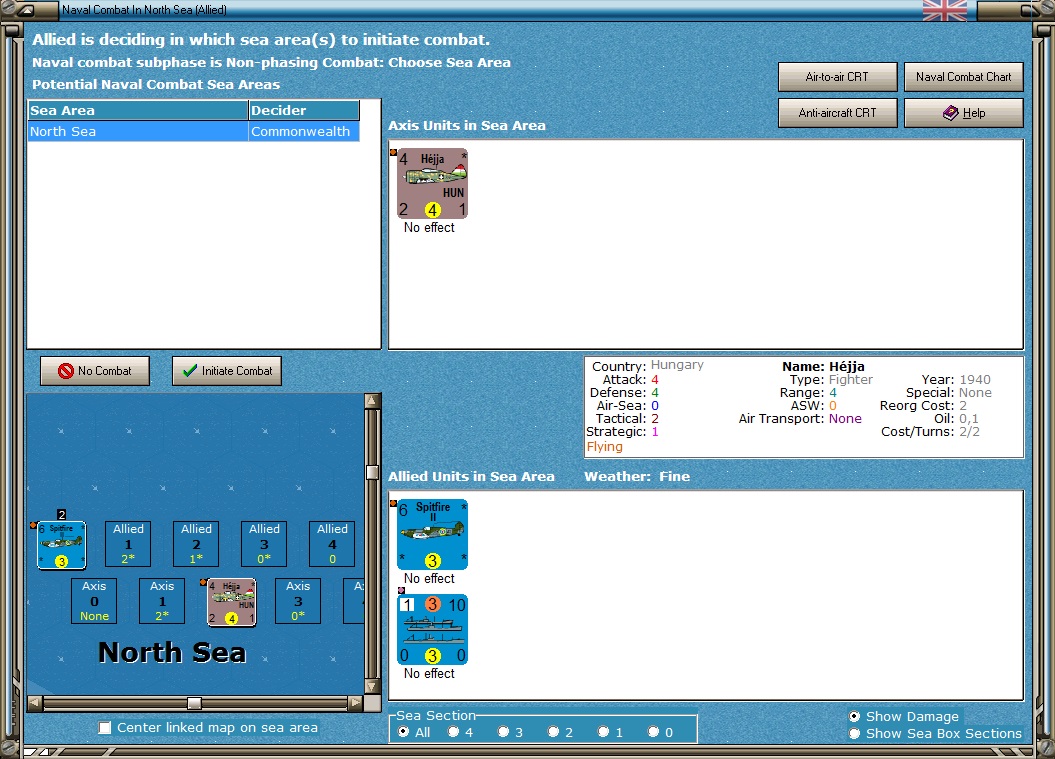The height and width of the screenshot is (759, 1055).
Task: Select the North Sea row in the sea area list
Action: point(194,131)
